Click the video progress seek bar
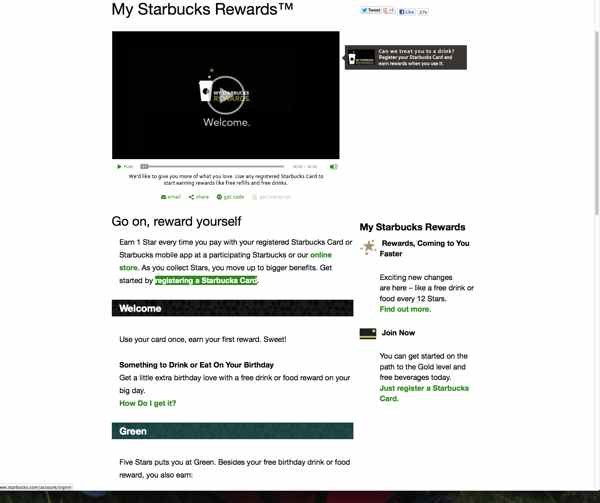 pos(212,166)
